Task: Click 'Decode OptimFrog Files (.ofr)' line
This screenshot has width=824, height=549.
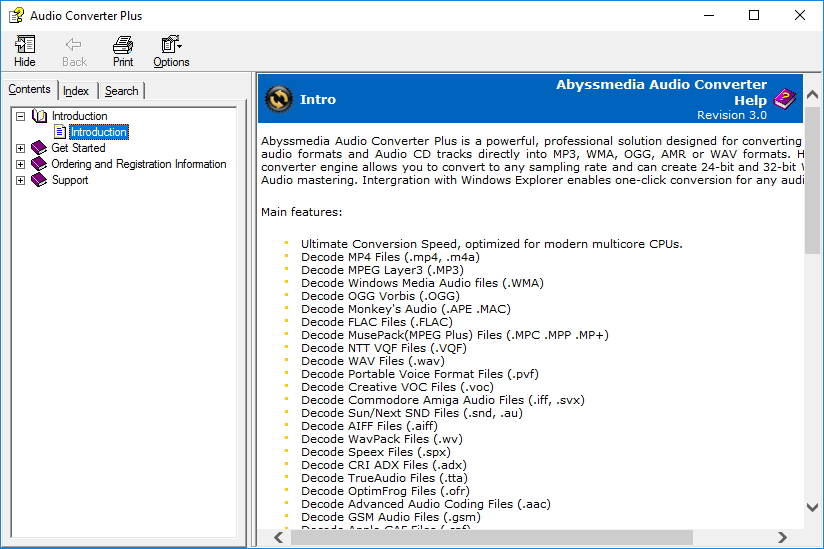Action: click(x=385, y=491)
